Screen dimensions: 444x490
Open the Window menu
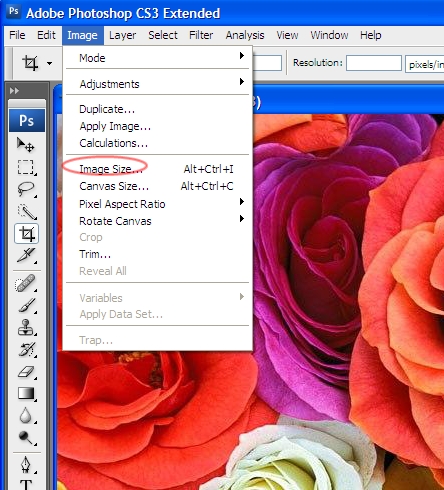[x=329, y=35]
